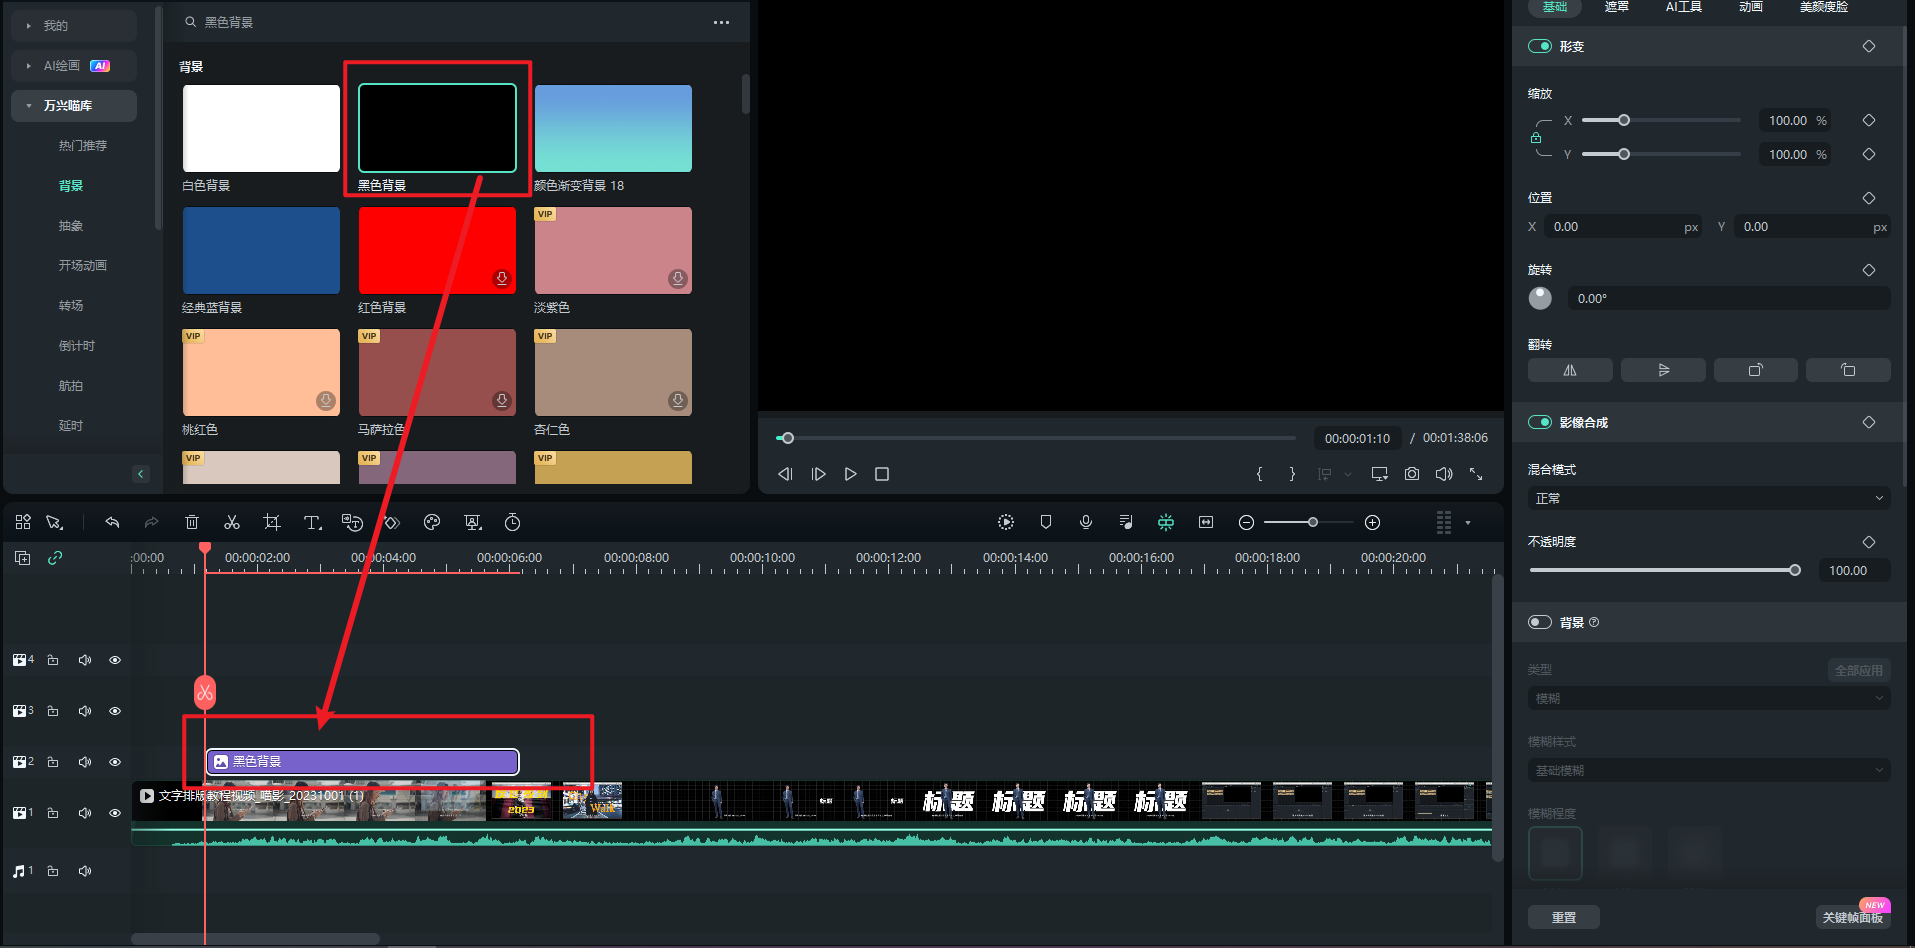1915x948 pixels.
Task: Click the text T tool icon
Action: coord(312,522)
